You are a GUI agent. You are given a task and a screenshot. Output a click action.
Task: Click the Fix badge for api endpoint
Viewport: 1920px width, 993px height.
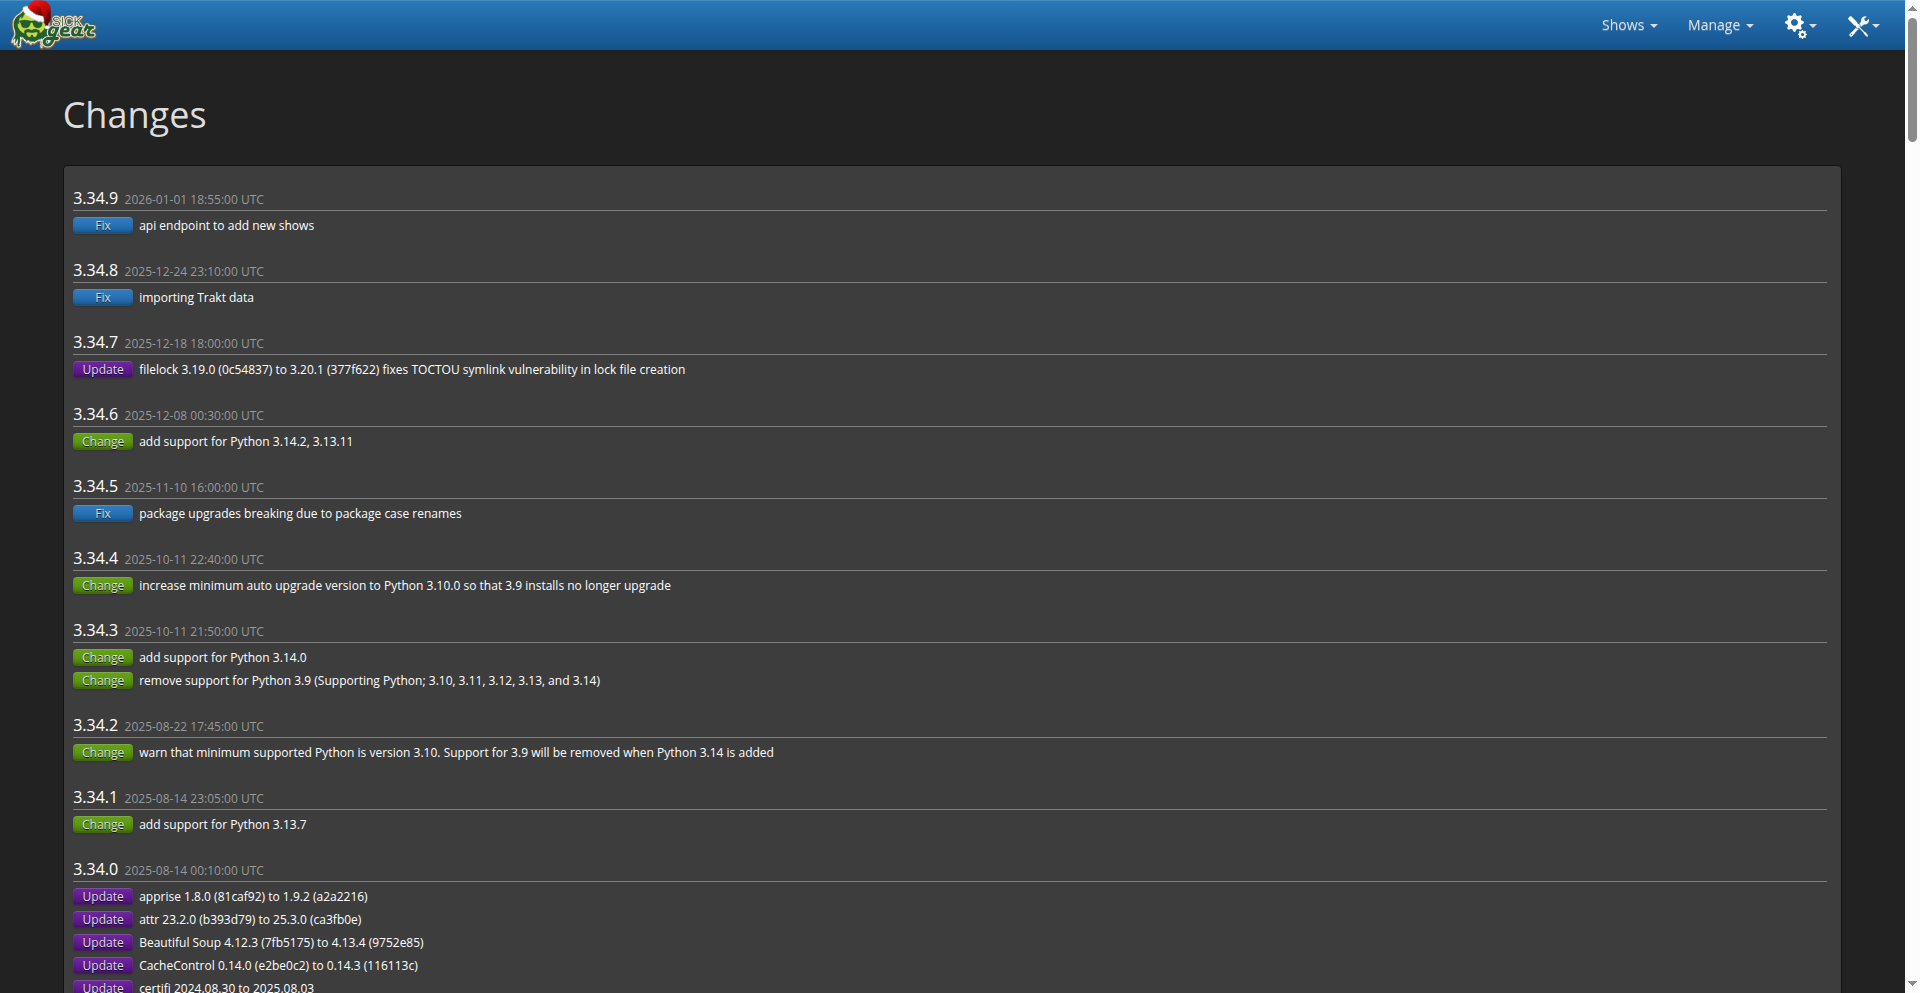[103, 226]
